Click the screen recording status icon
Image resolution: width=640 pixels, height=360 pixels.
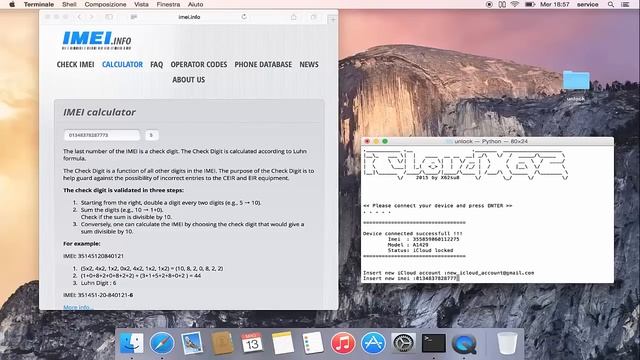pos(489,4)
